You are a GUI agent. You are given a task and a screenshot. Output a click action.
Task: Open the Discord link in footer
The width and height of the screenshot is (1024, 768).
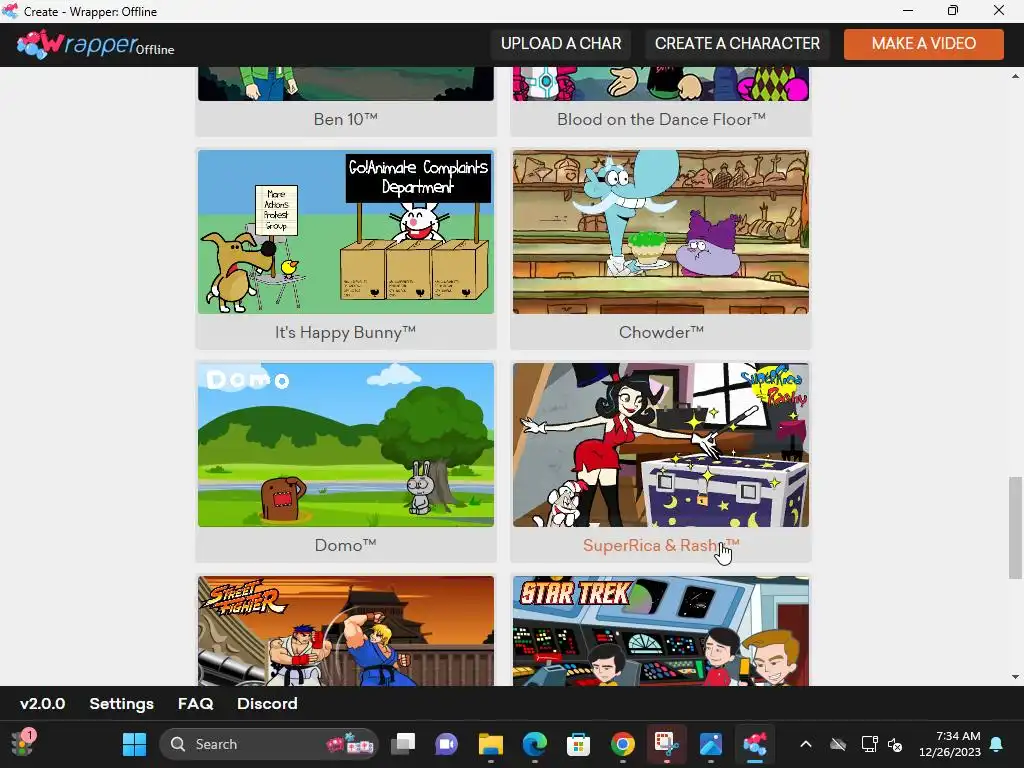pyautogui.click(x=267, y=703)
